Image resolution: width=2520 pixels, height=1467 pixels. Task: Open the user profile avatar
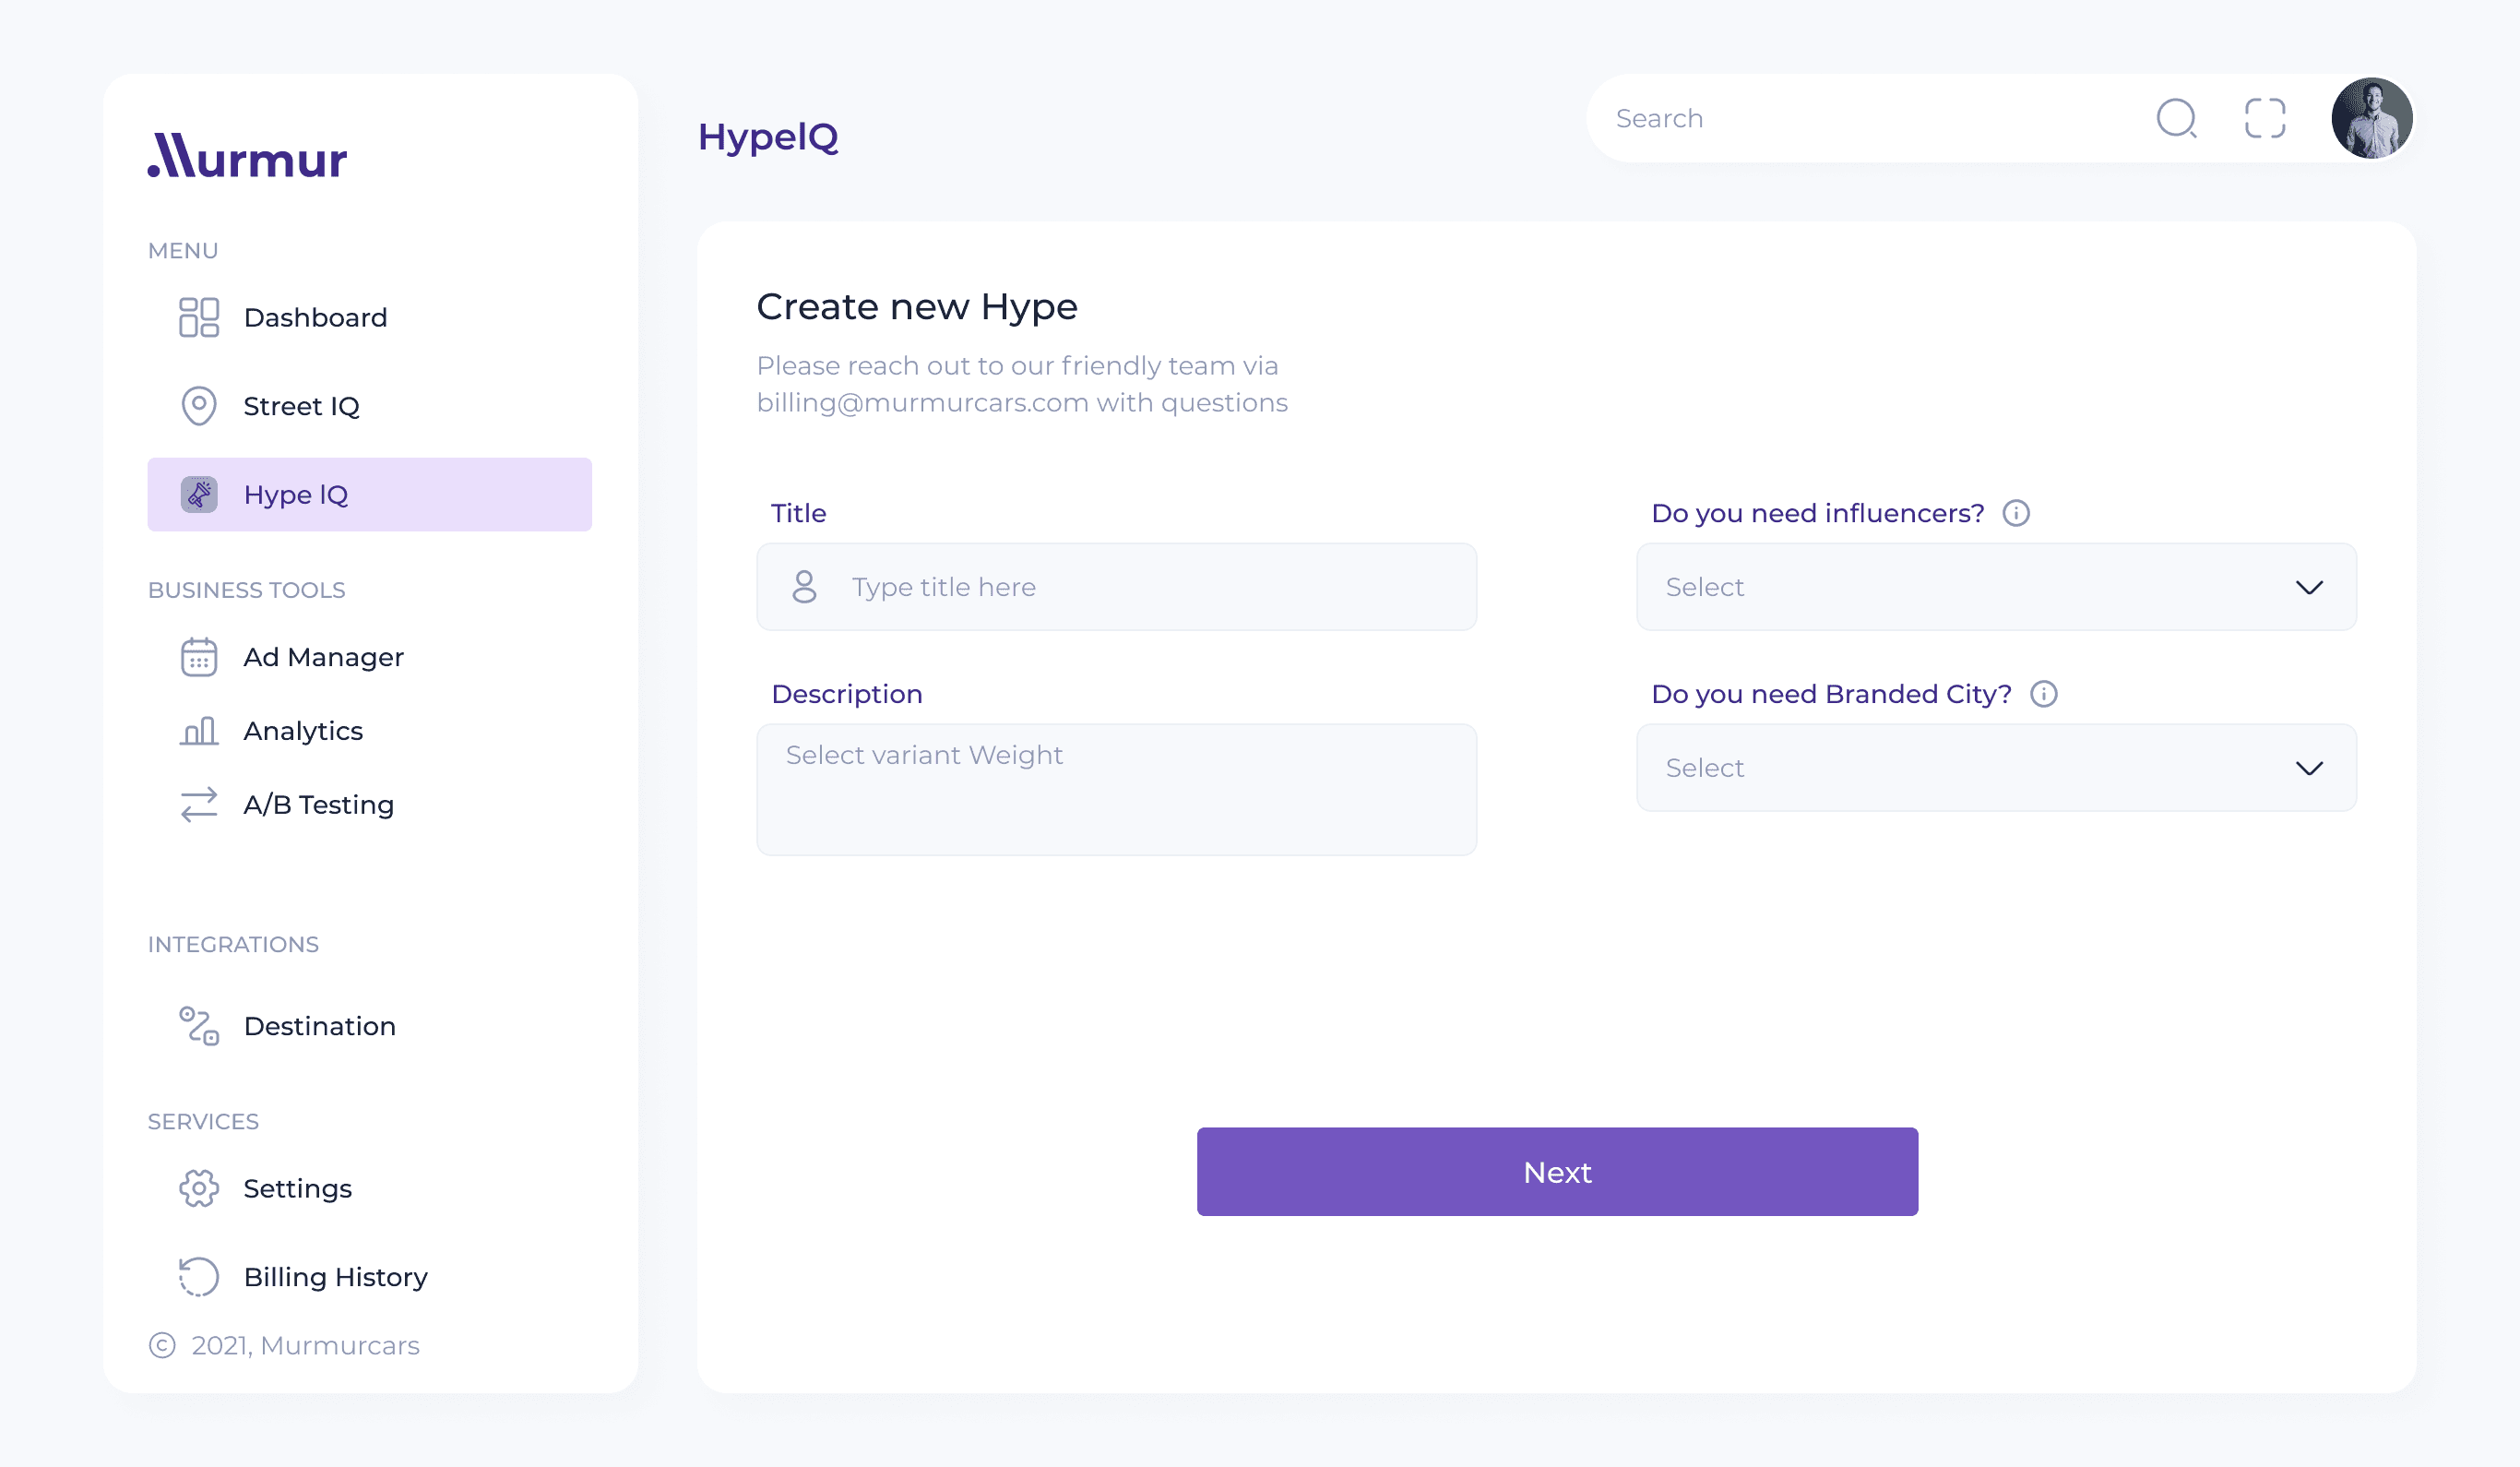pos(2372,118)
